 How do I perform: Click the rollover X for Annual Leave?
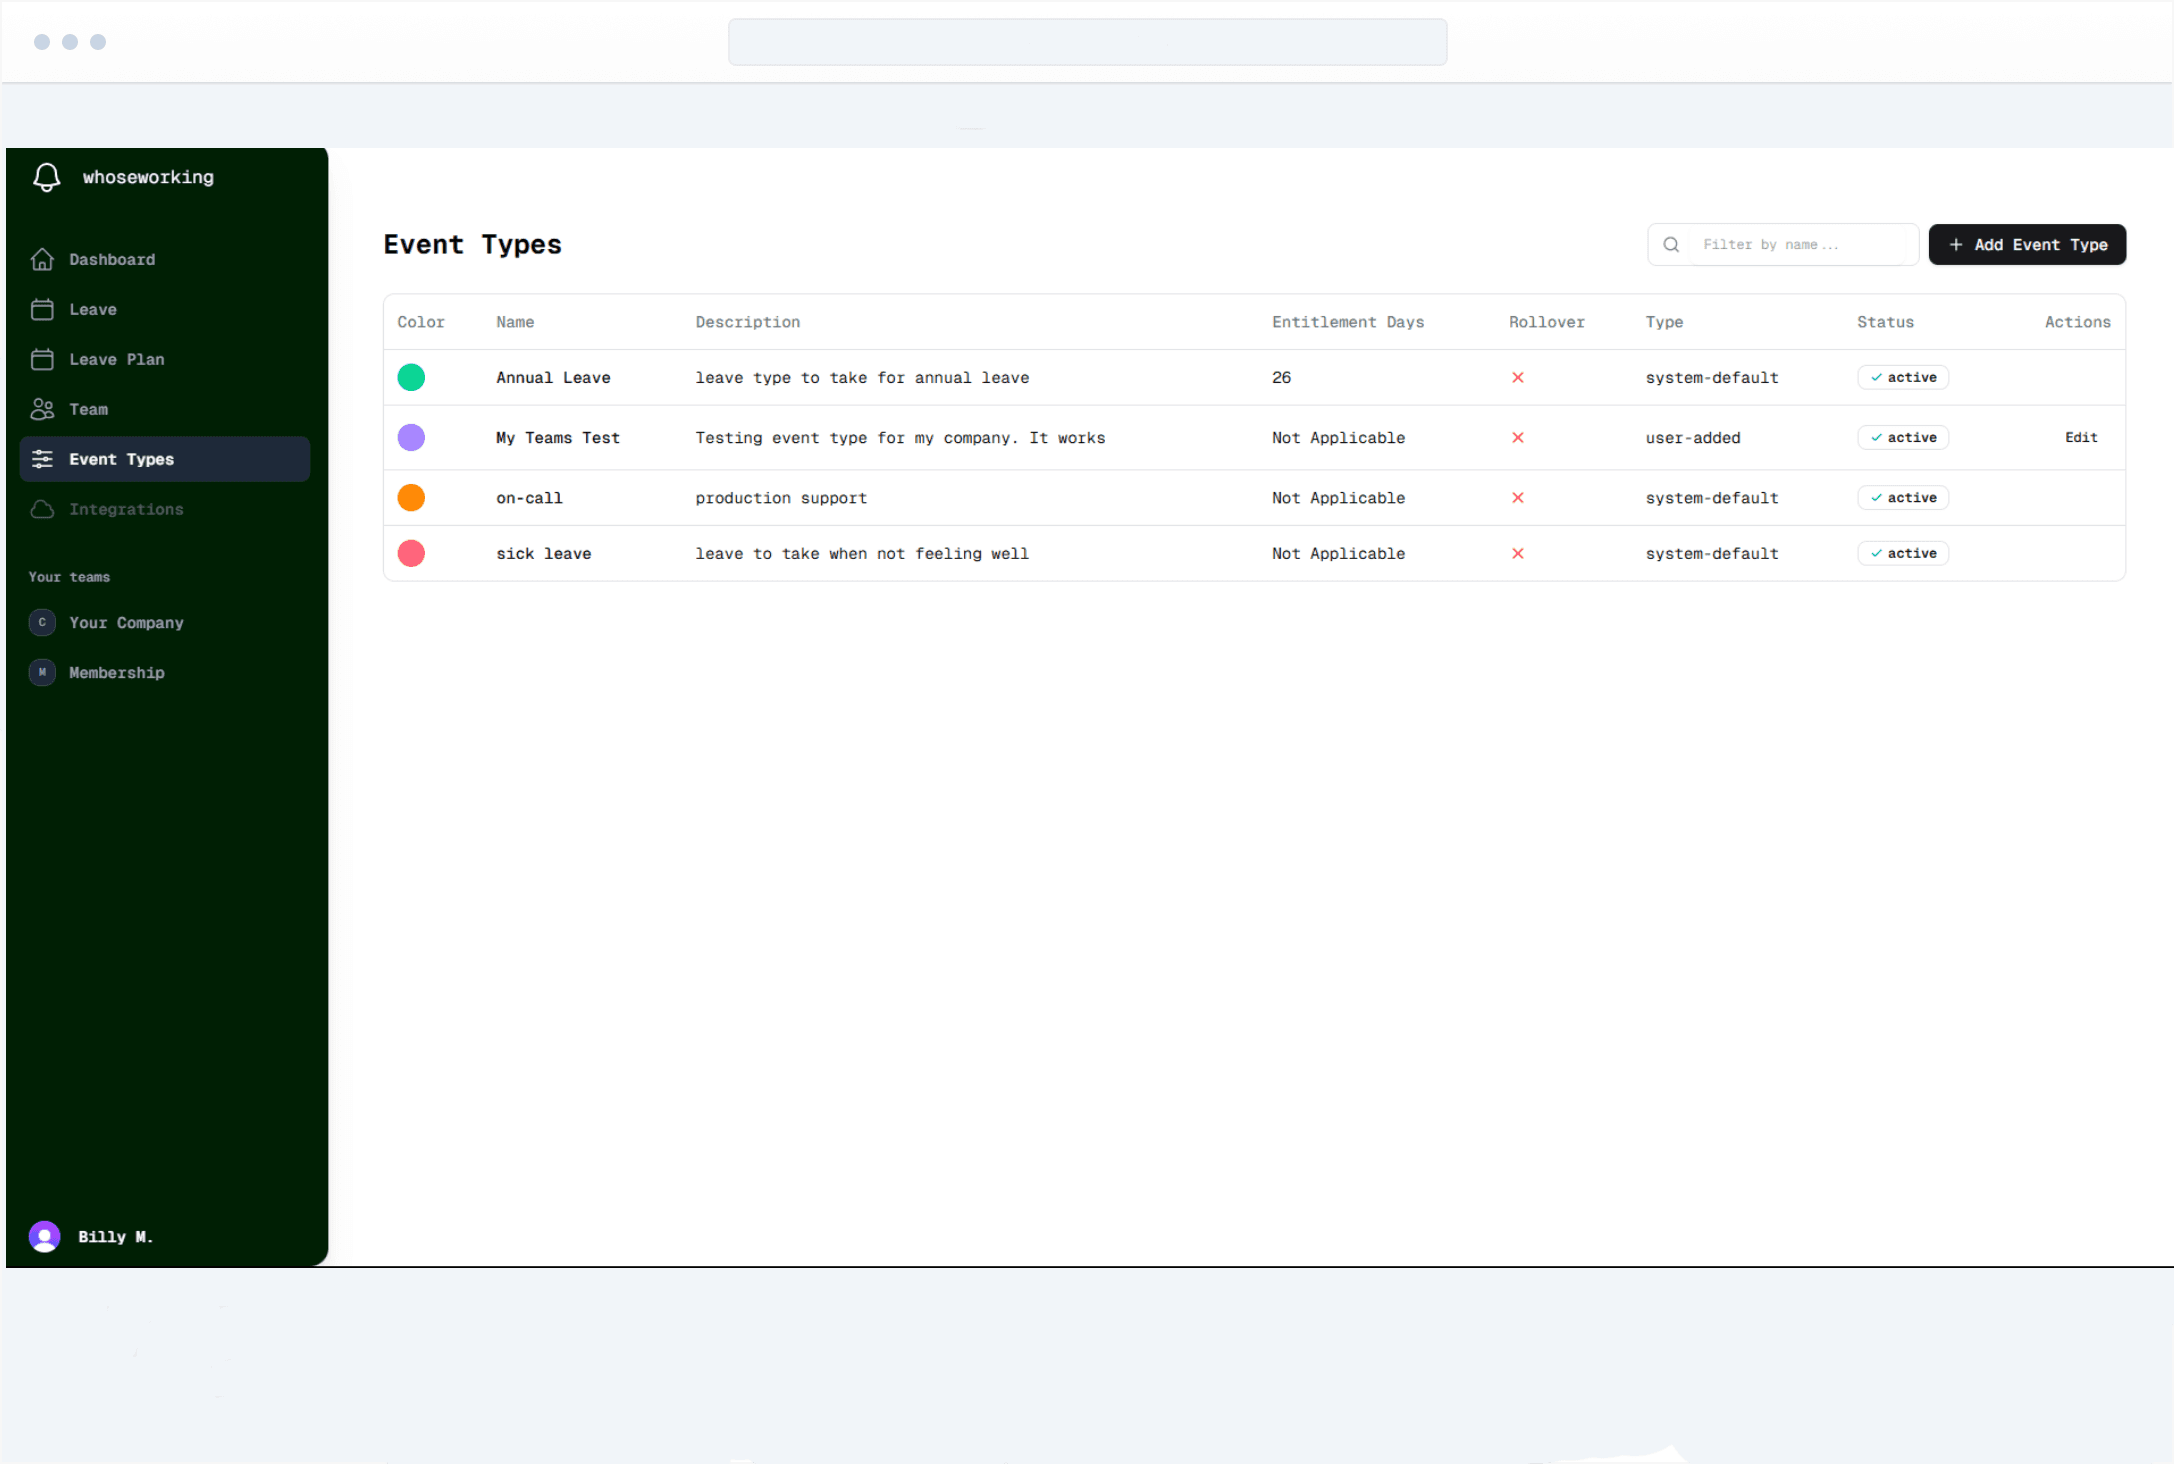pyautogui.click(x=1517, y=377)
